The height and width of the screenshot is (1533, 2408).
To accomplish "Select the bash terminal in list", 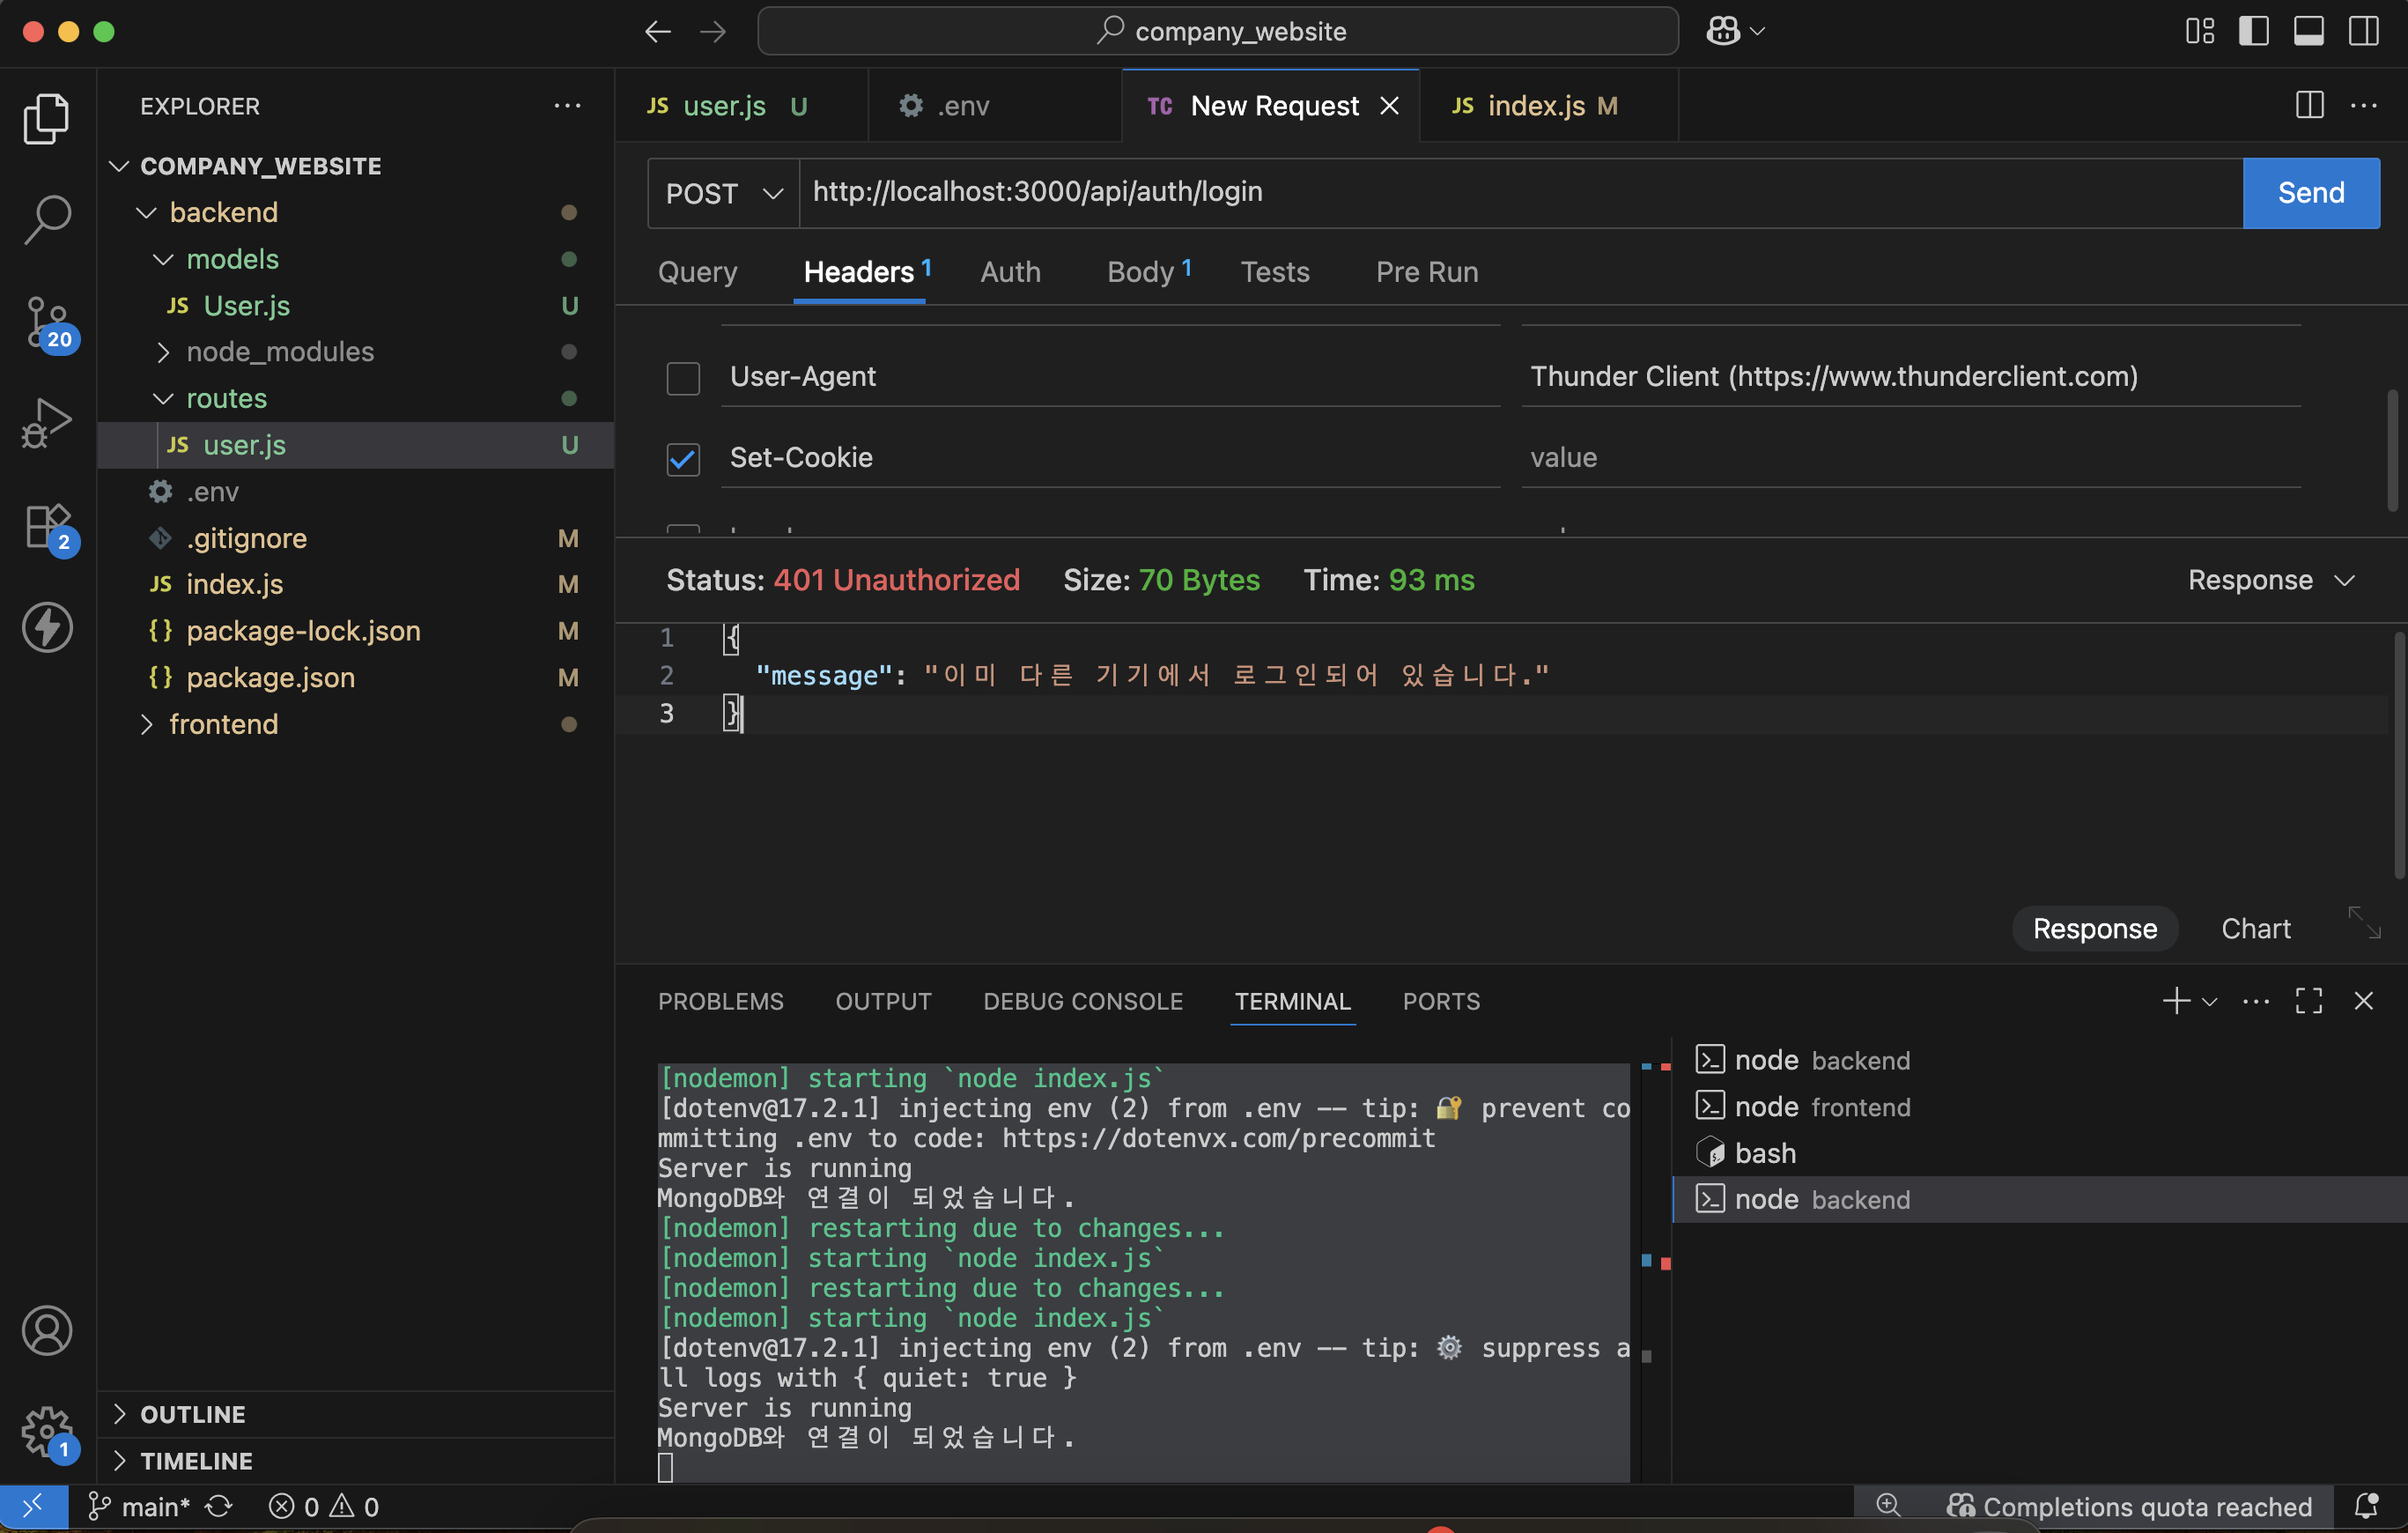I will point(1765,1153).
